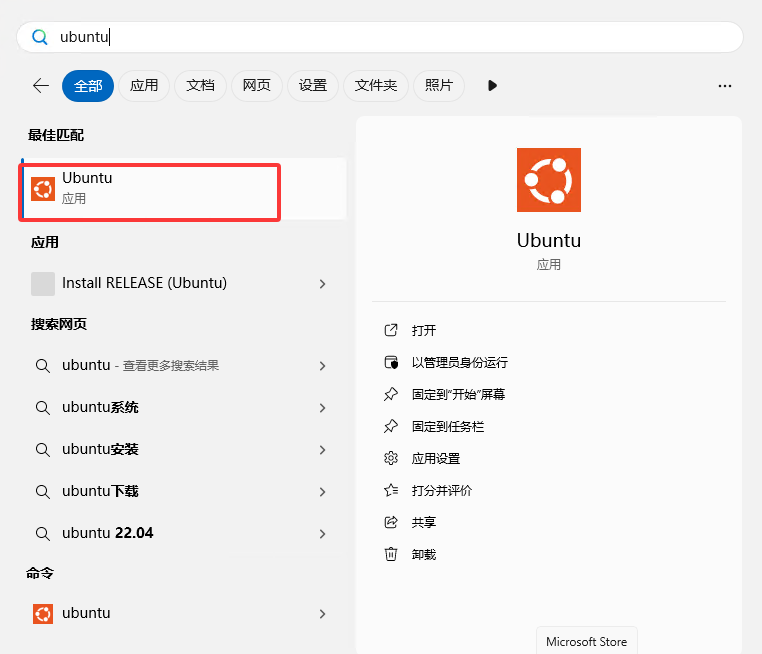762x654 pixels.
Task: Expand chevron for ubuntu下载
Action: (322, 492)
